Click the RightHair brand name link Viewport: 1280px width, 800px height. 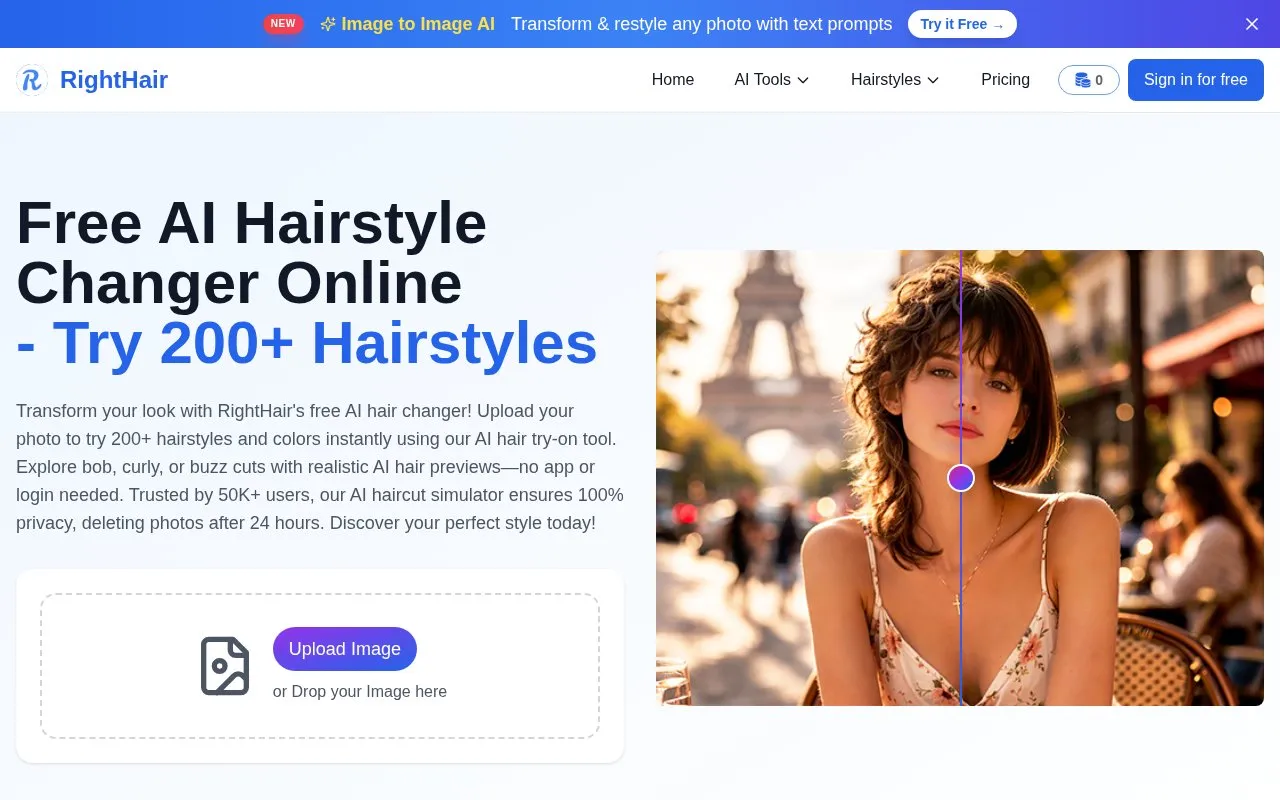pos(114,80)
